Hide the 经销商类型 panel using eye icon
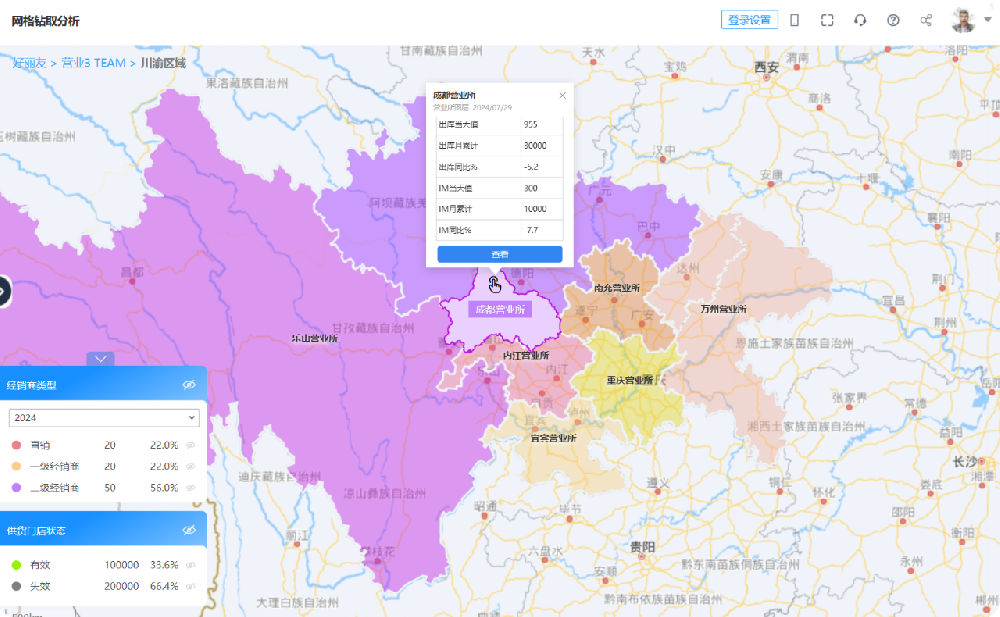This screenshot has height=617, width=1000. click(x=188, y=384)
